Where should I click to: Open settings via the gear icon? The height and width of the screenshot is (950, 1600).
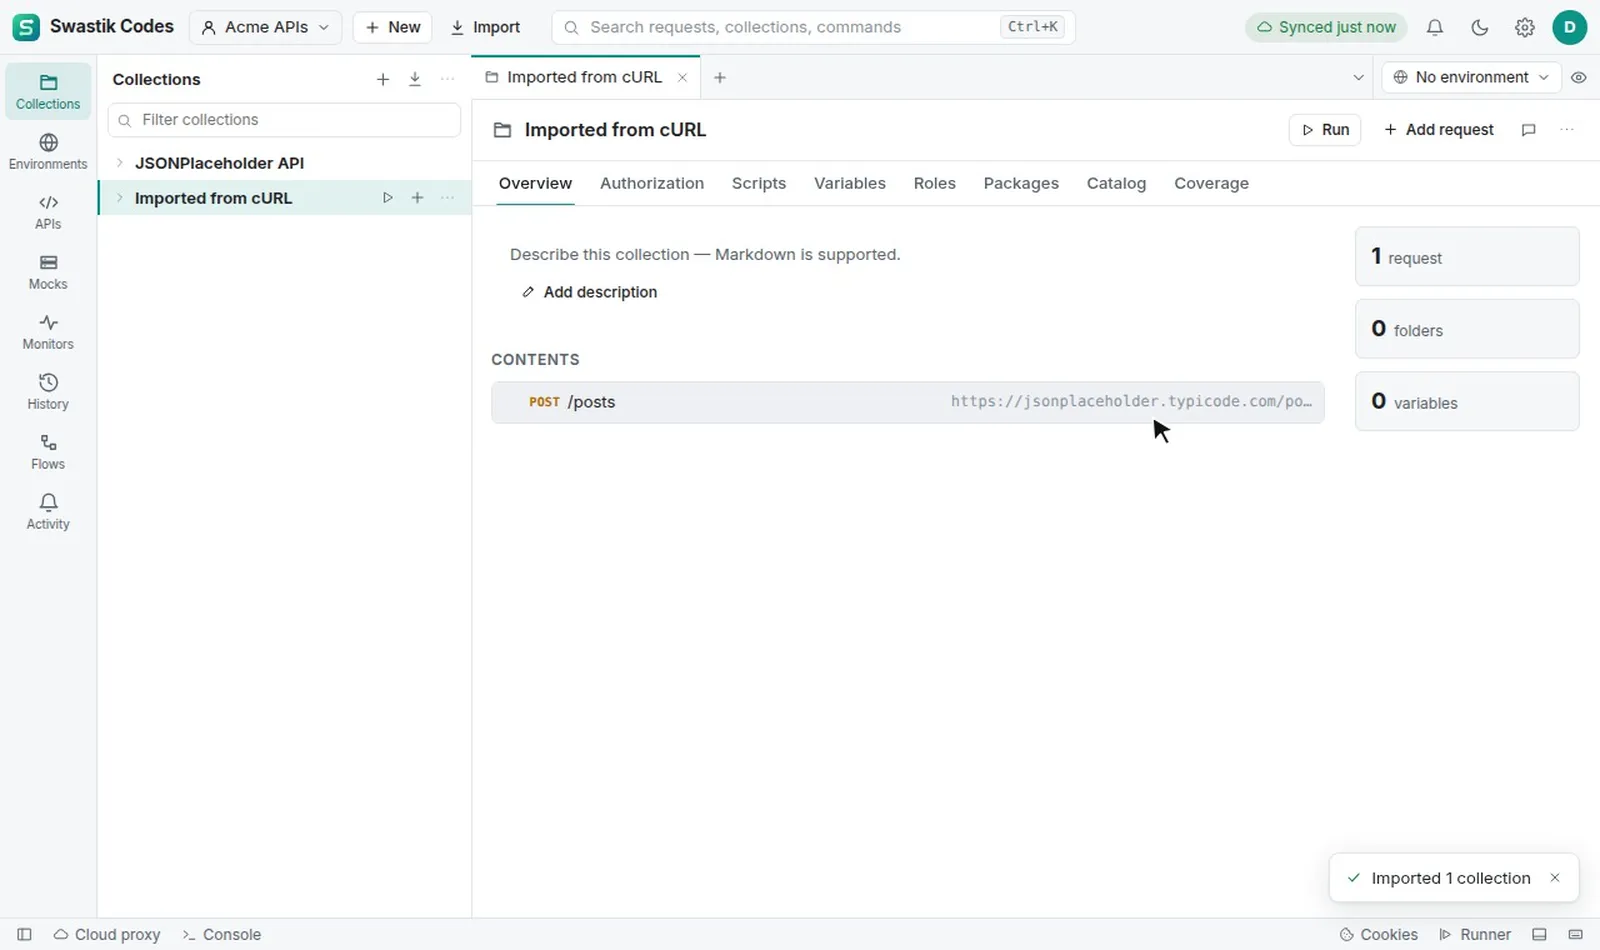(x=1525, y=27)
